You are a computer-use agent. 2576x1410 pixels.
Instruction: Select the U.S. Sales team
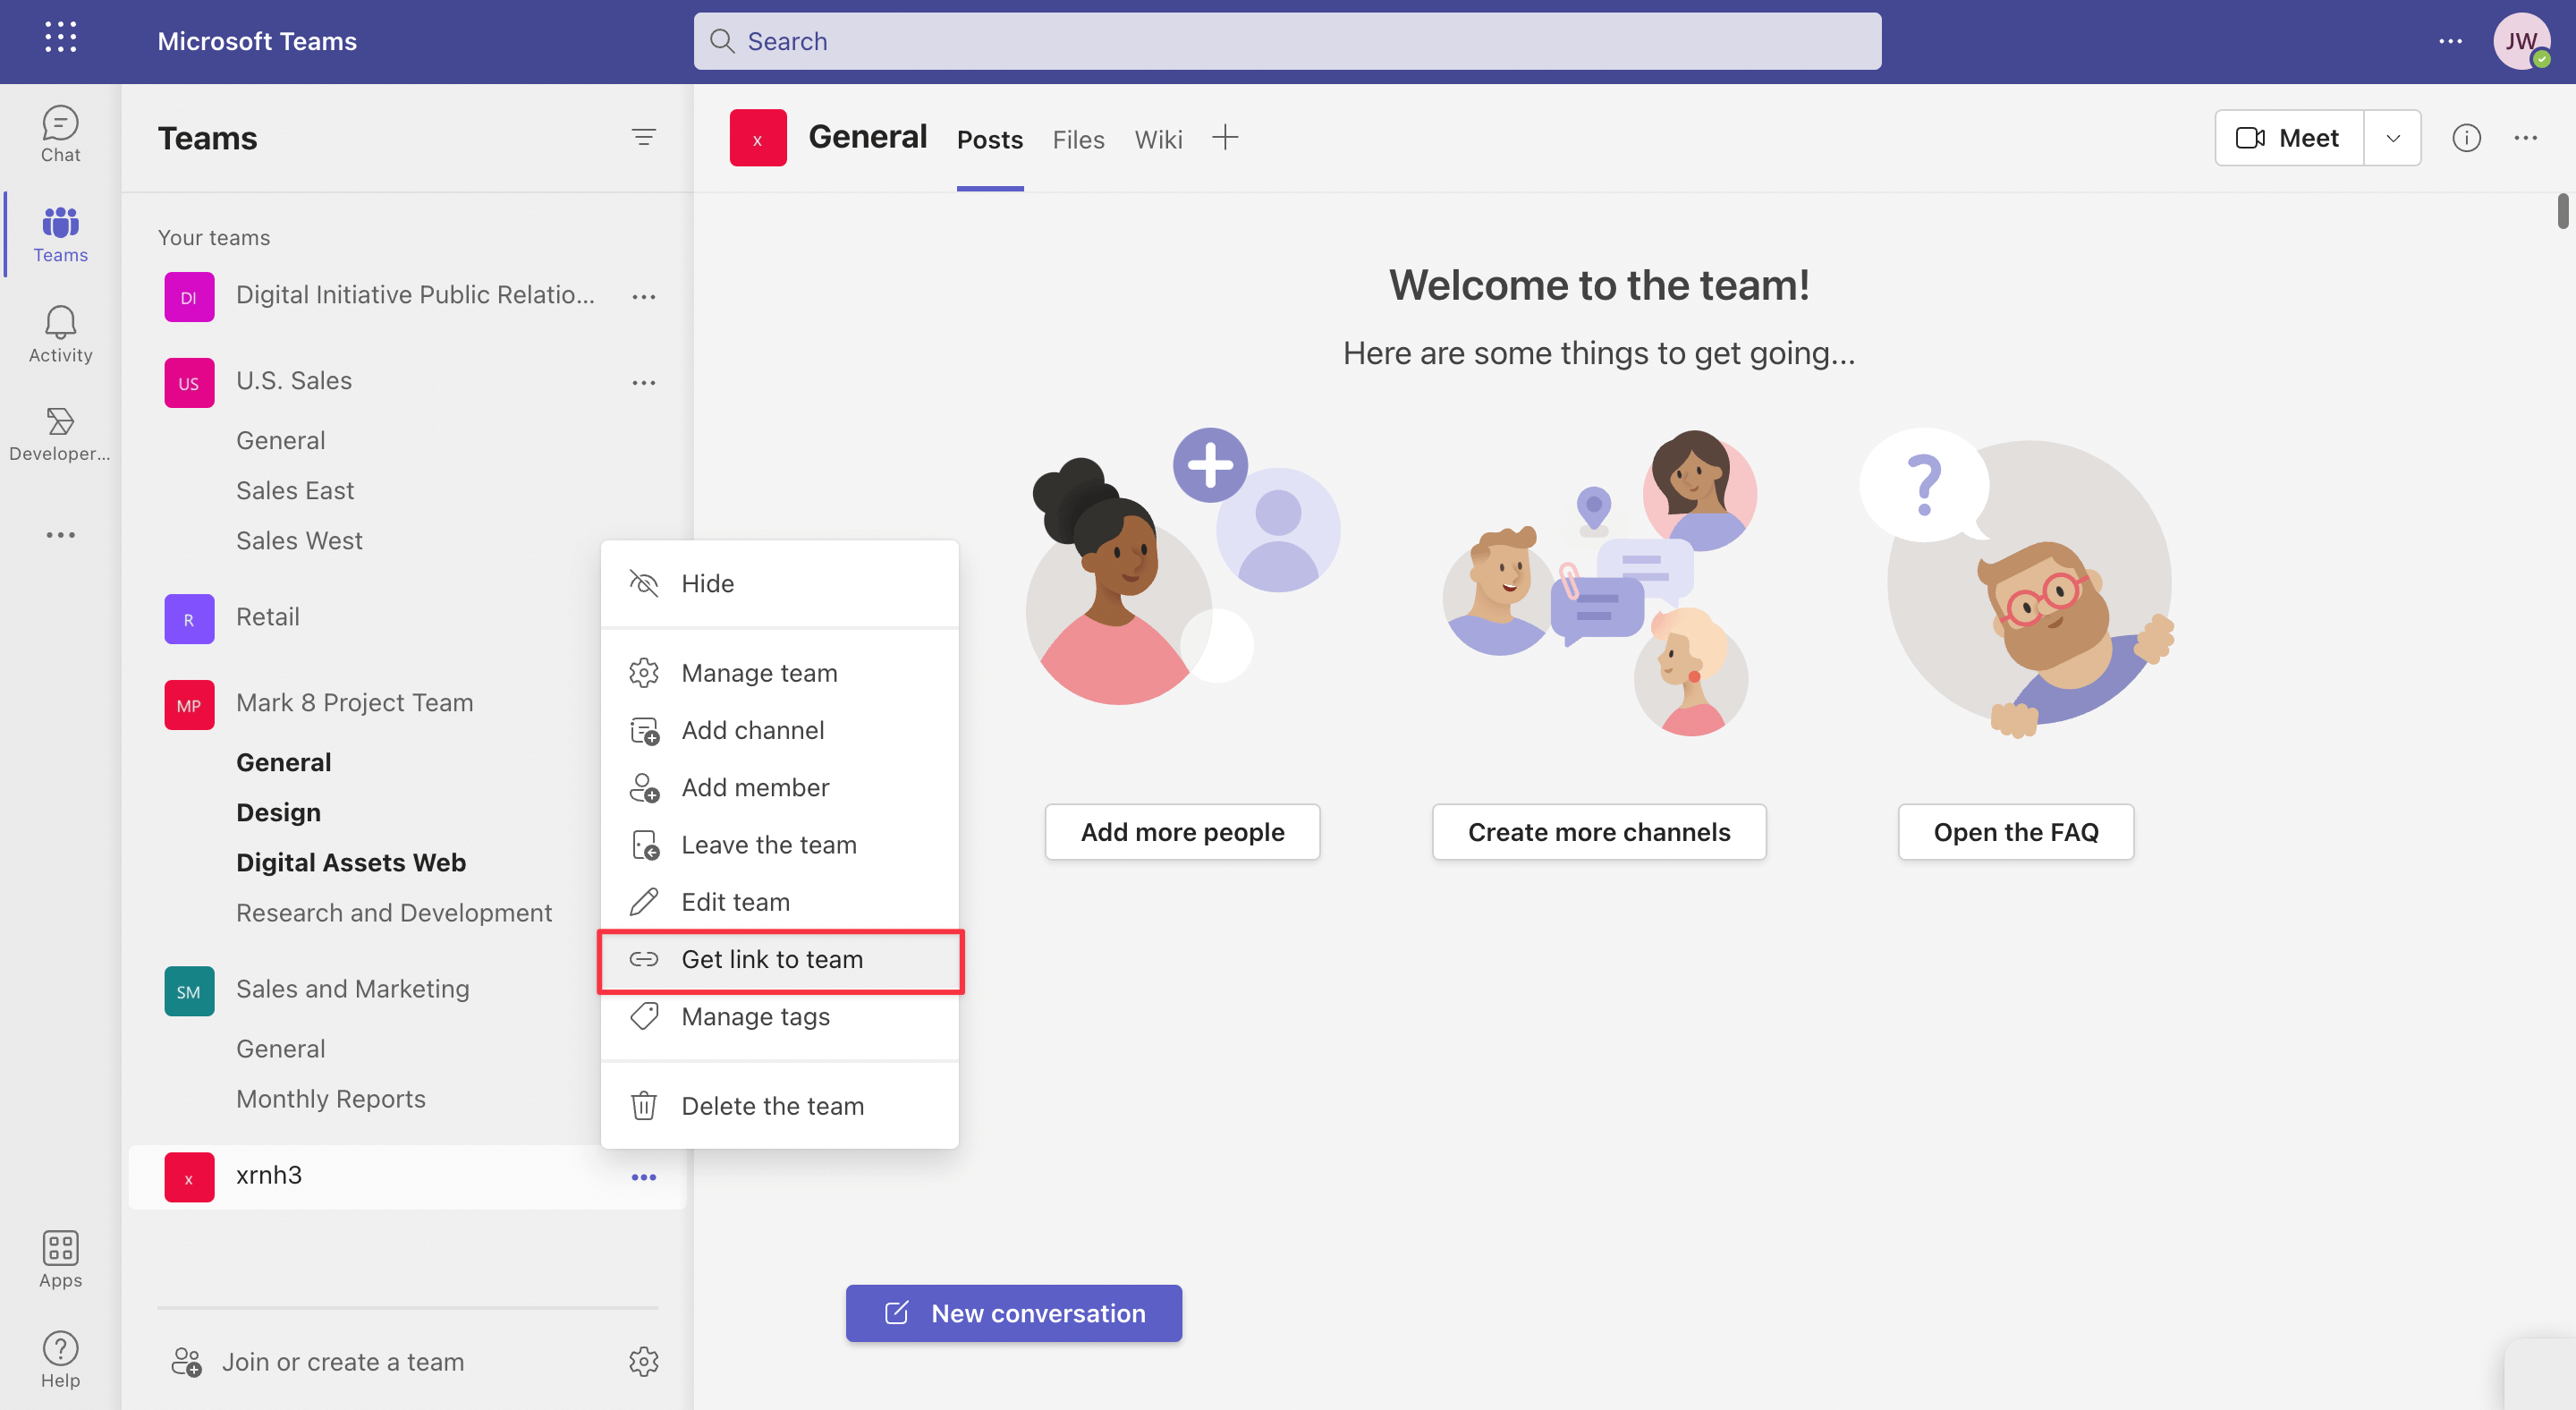tap(293, 381)
